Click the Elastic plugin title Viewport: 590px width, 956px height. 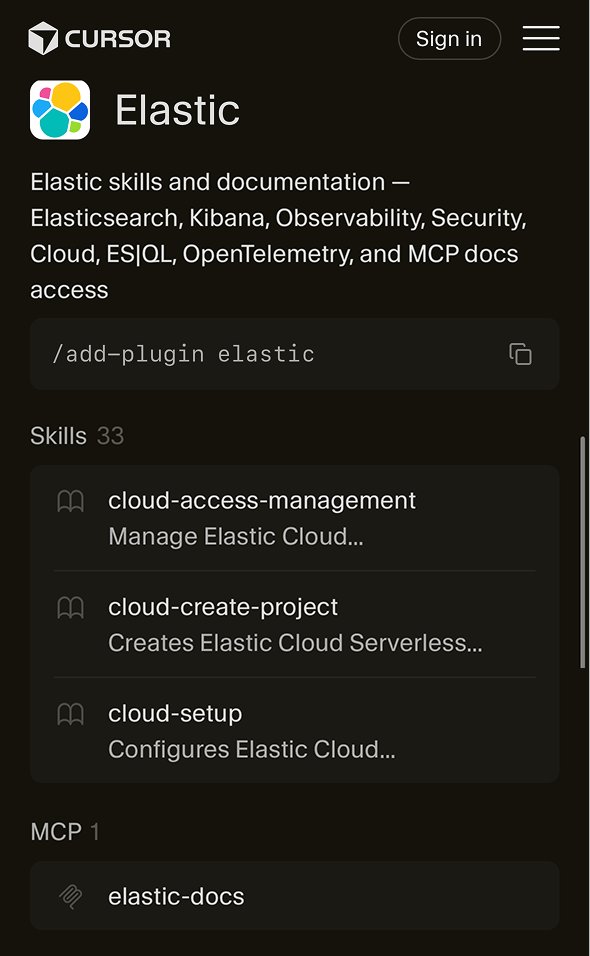[x=177, y=110]
